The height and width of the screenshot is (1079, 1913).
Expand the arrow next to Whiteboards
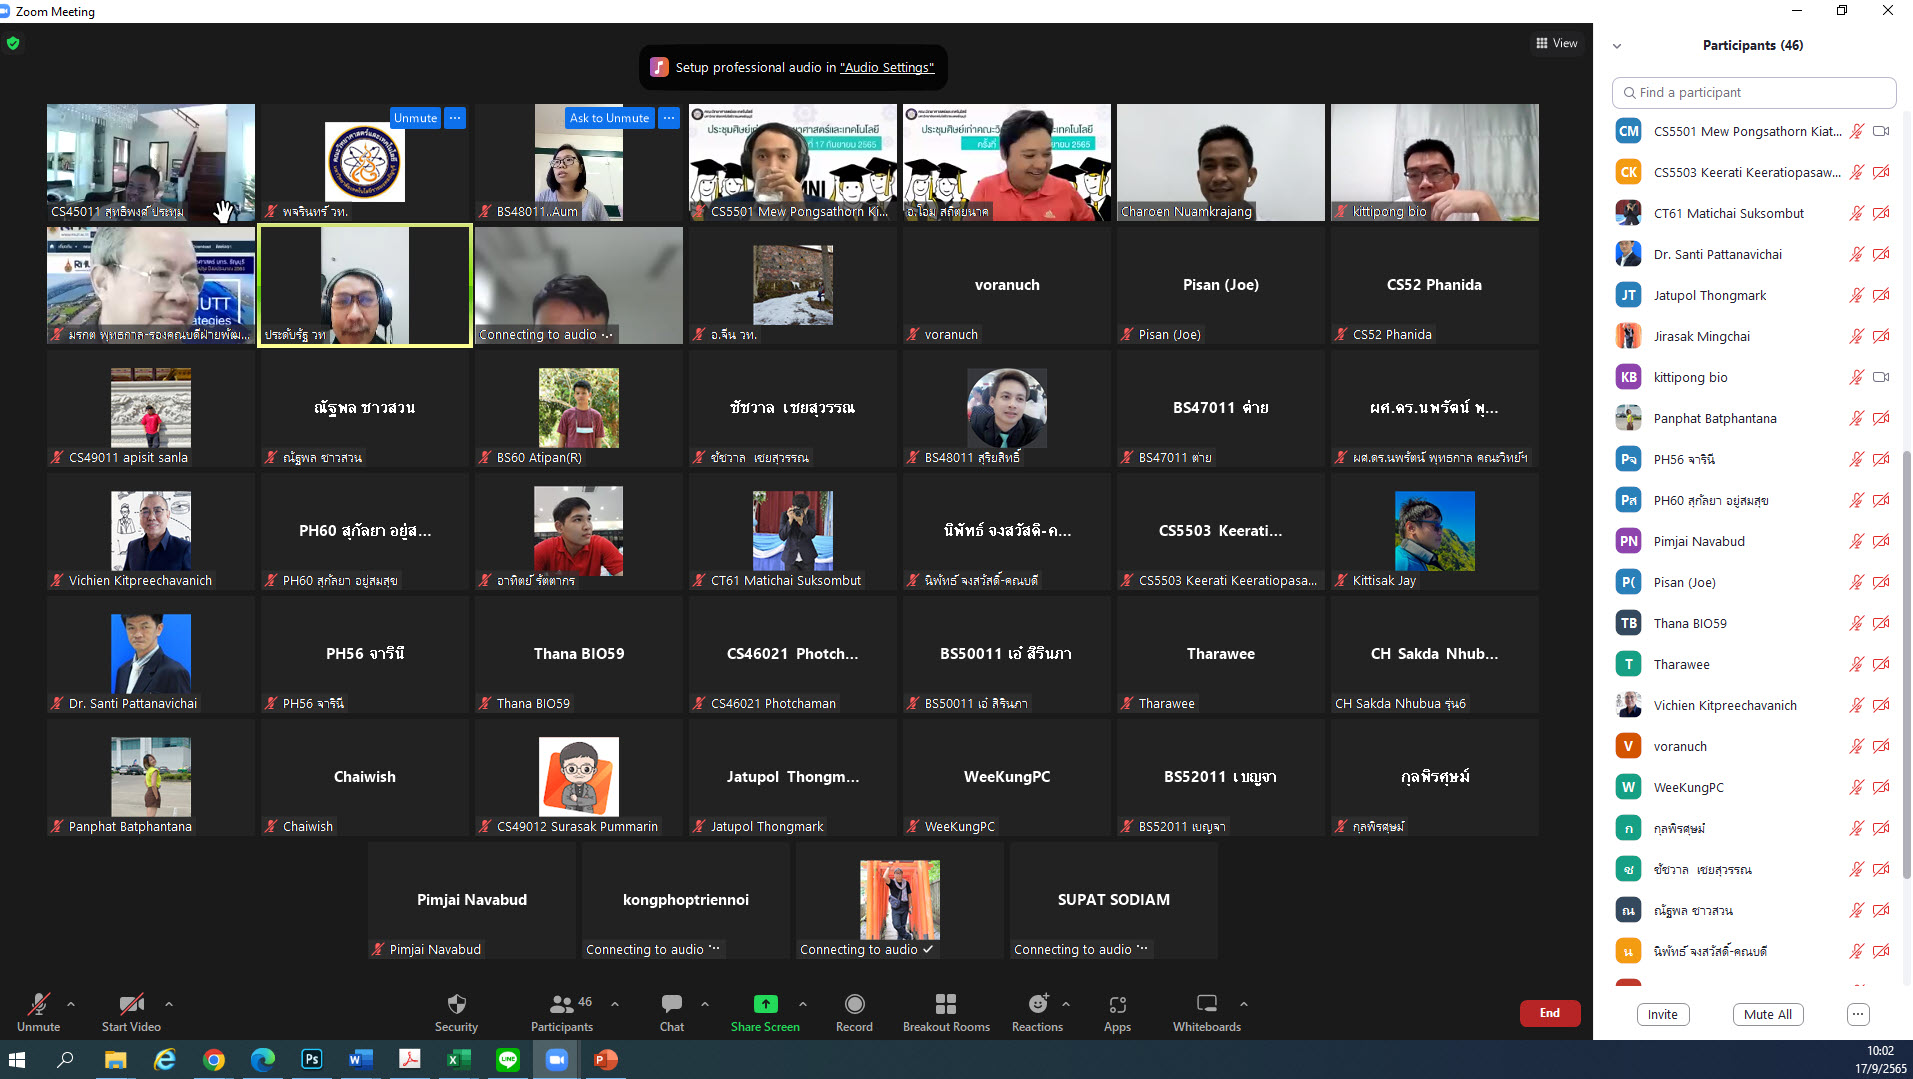1244,1003
